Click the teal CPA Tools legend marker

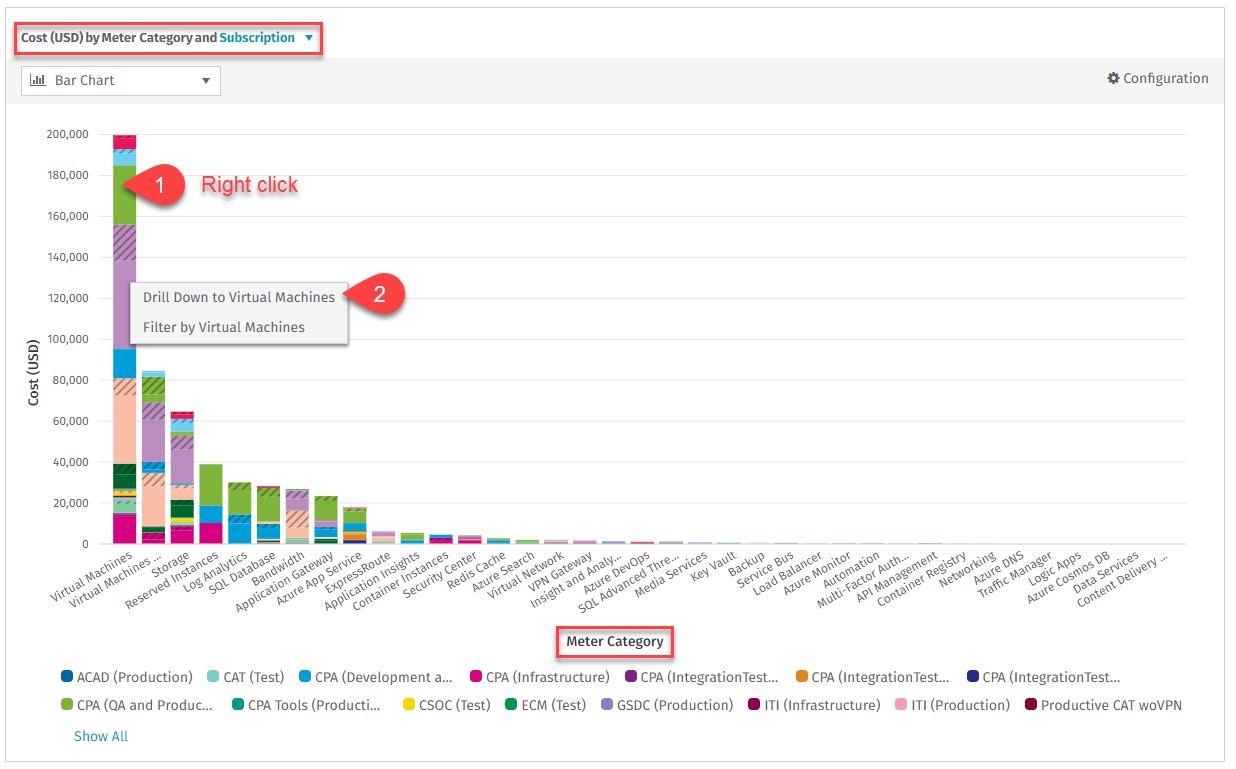238,705
